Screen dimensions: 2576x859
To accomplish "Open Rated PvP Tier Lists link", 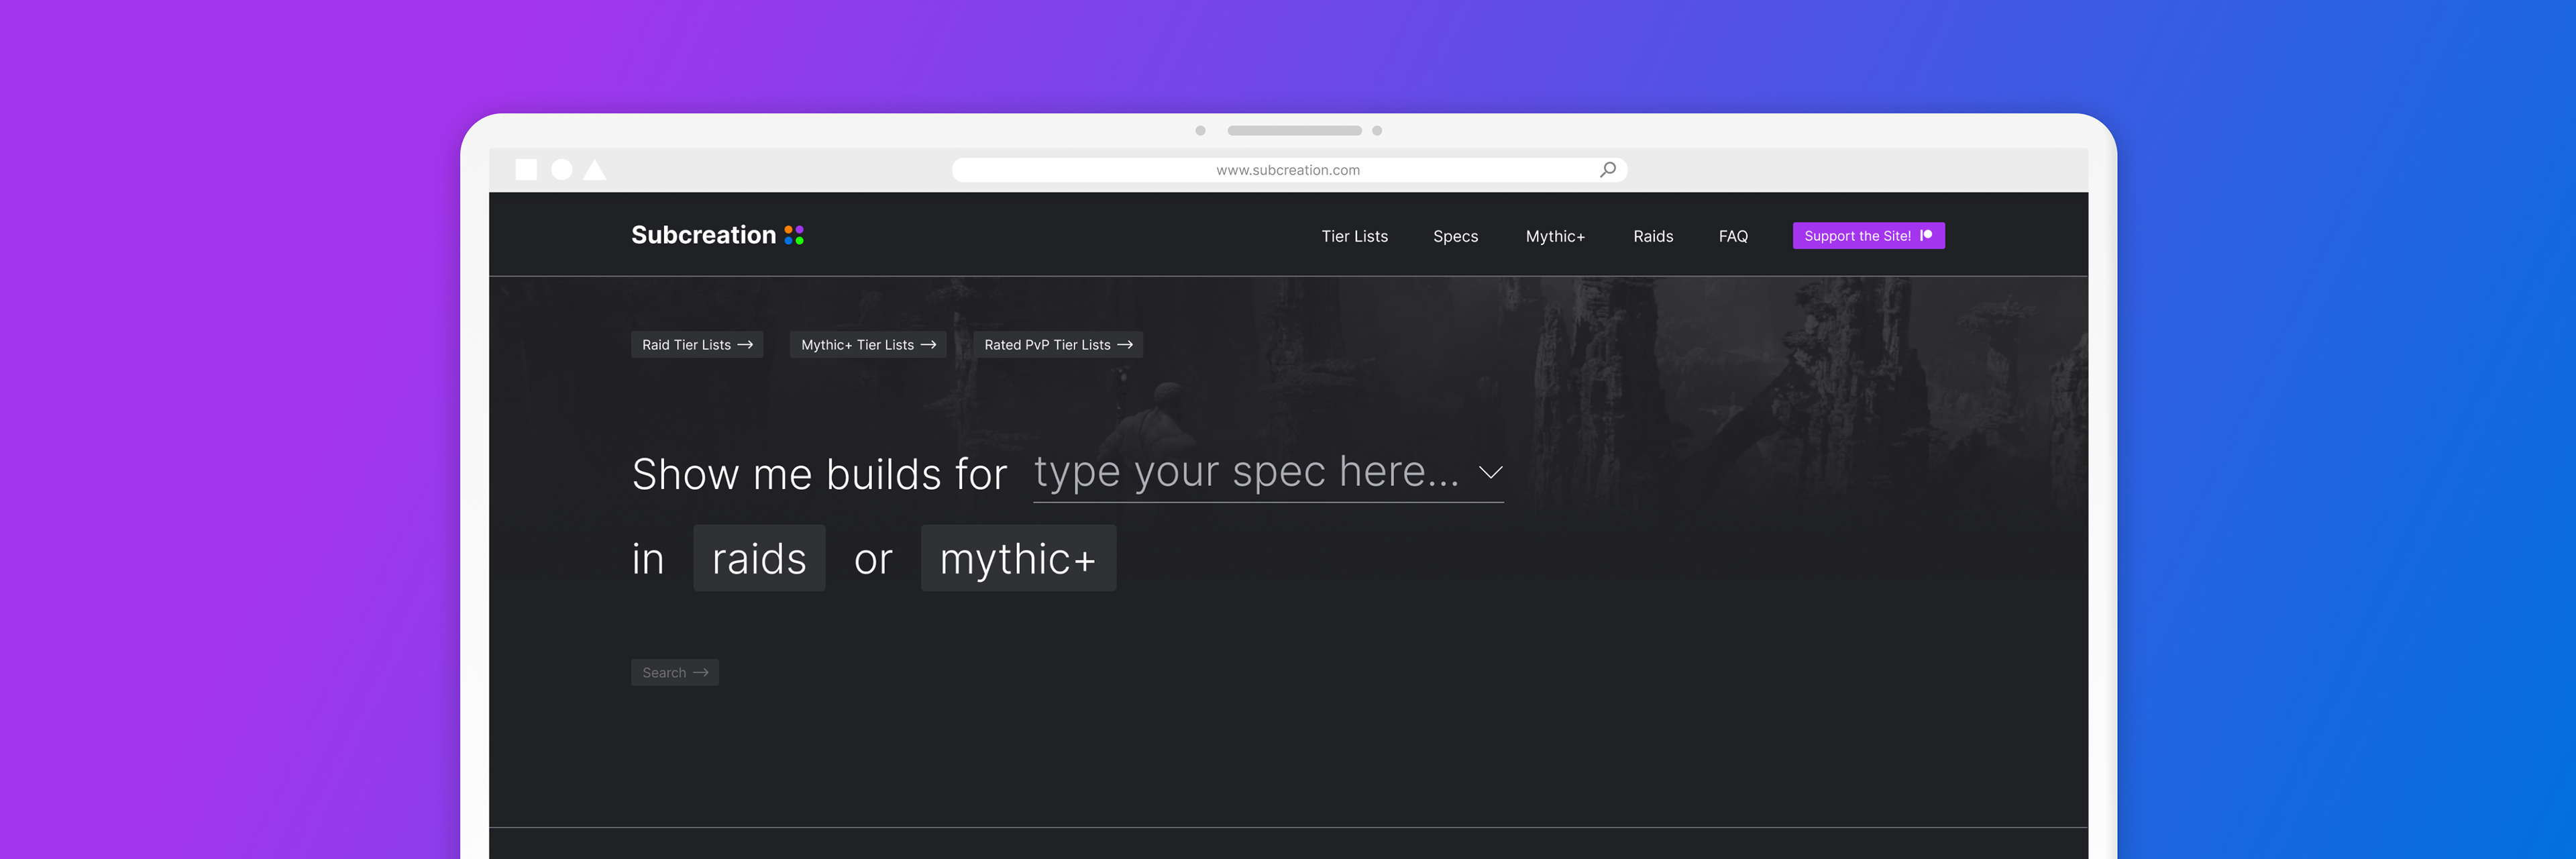I will [1058, 345].
